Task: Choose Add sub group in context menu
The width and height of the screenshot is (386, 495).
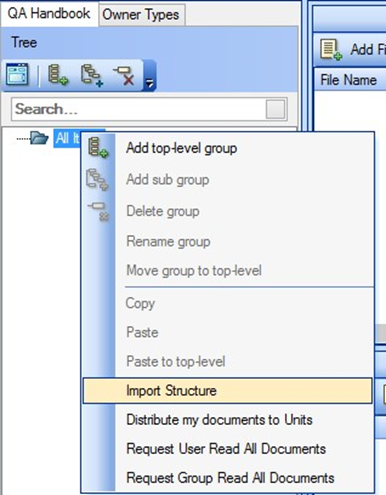Action: pyautogui.click(x=227, y=180)
